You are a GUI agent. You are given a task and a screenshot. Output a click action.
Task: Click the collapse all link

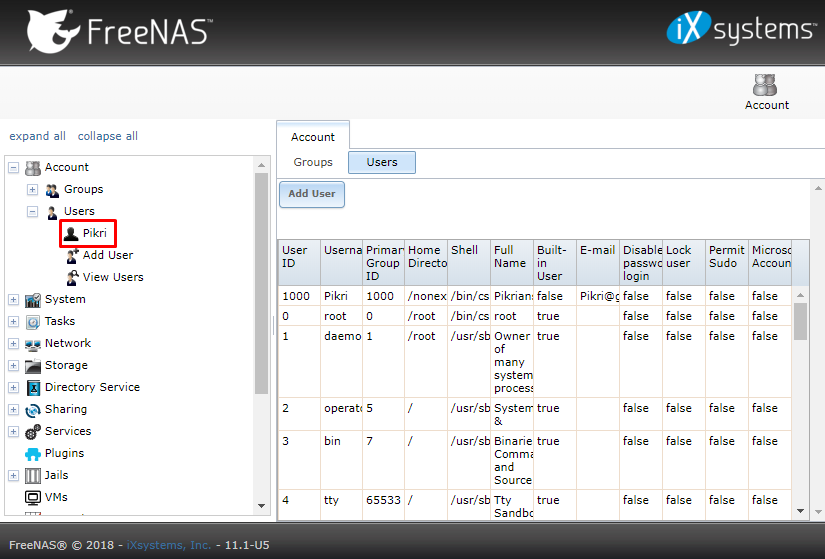(x=108, y=136)
